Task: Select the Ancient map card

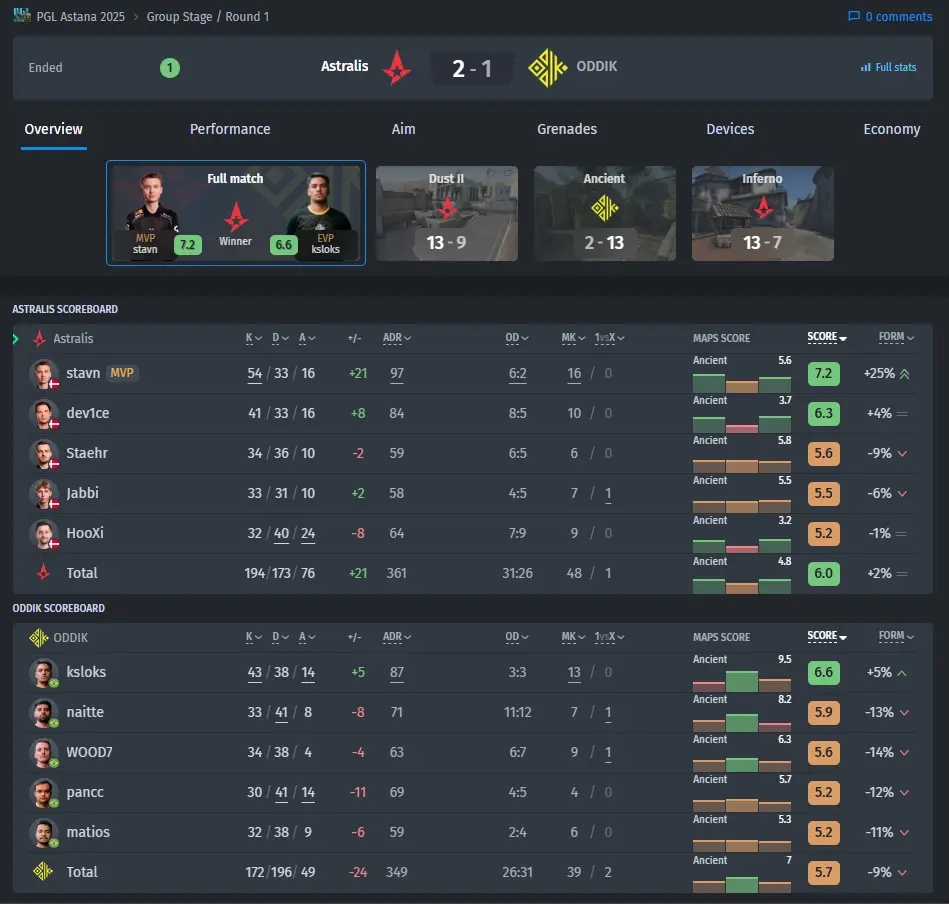Action: [x=605, y=214]
